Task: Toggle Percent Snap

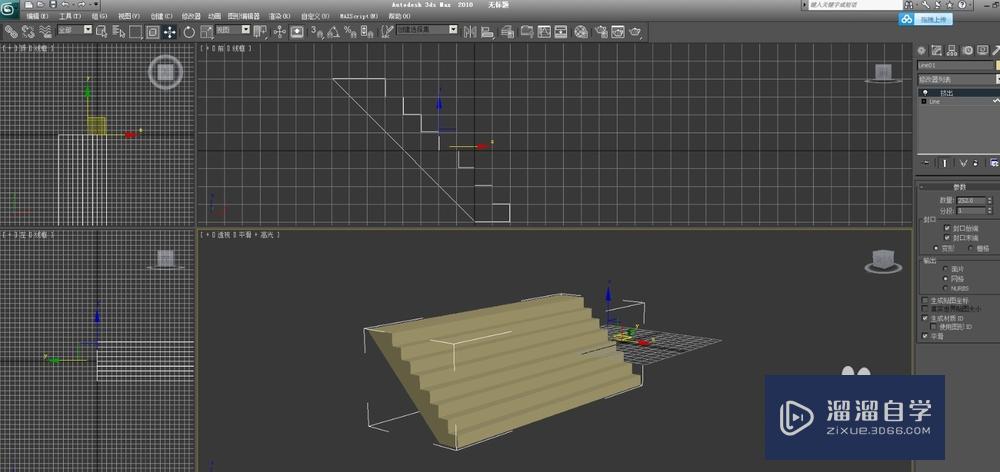Action: [x=349, y=31]
